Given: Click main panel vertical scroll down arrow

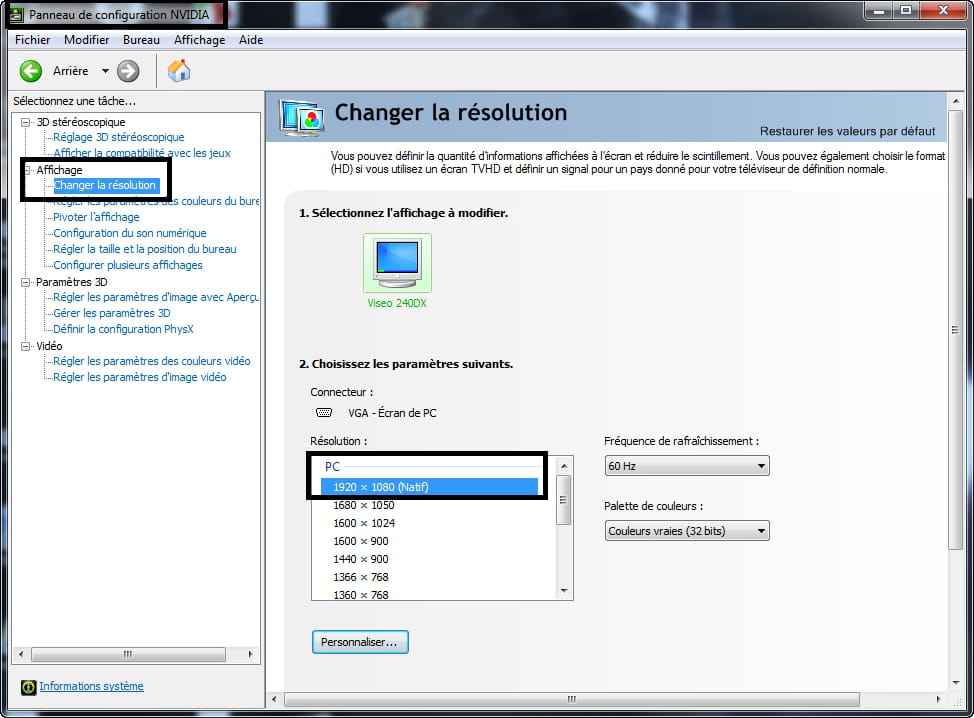Looking at the screenshot, I should [955, 683].
